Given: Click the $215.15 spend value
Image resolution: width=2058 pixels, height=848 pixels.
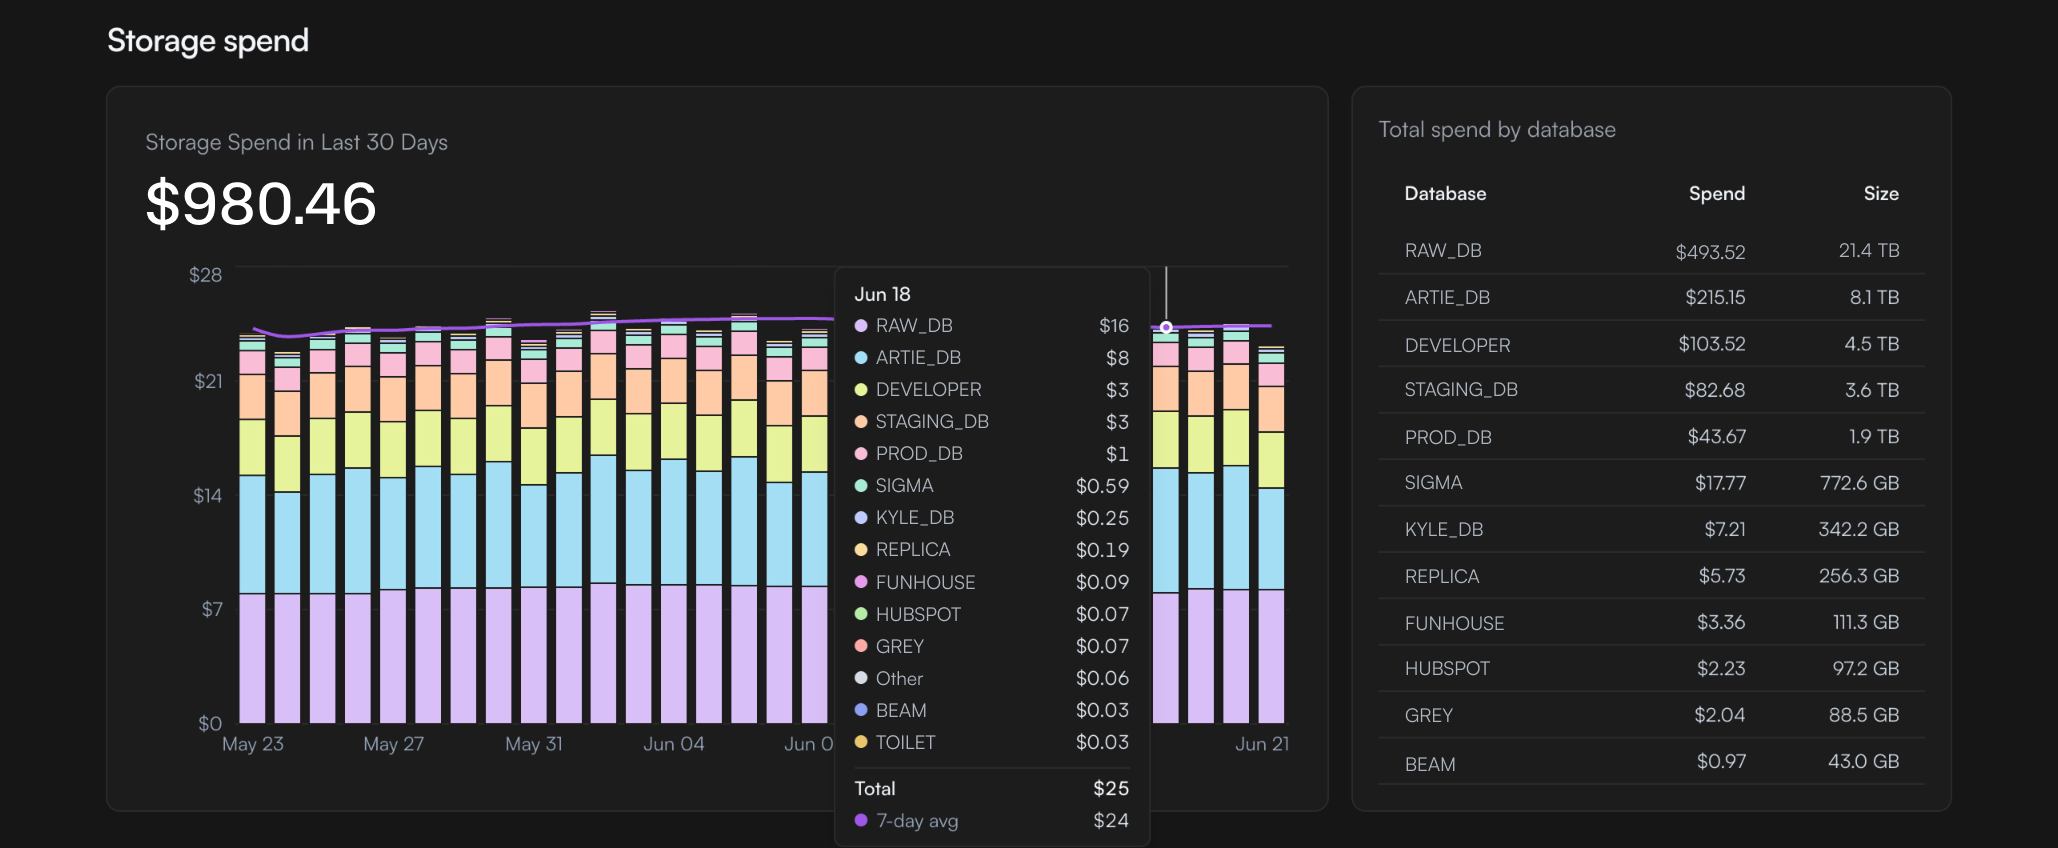Looking at the screenshot, I should [1714, 297].
